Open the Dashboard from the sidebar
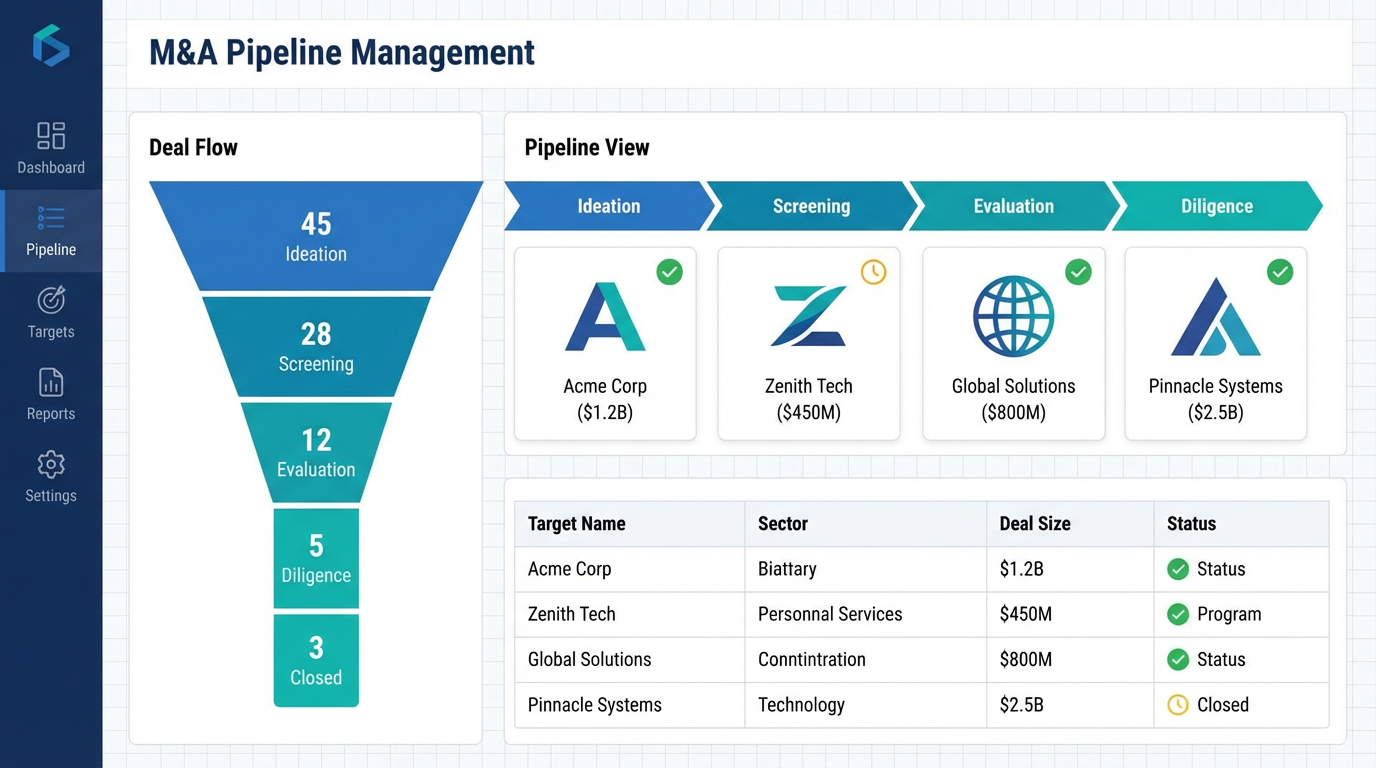The image size is (1376, 768). (x=51, y=148)
